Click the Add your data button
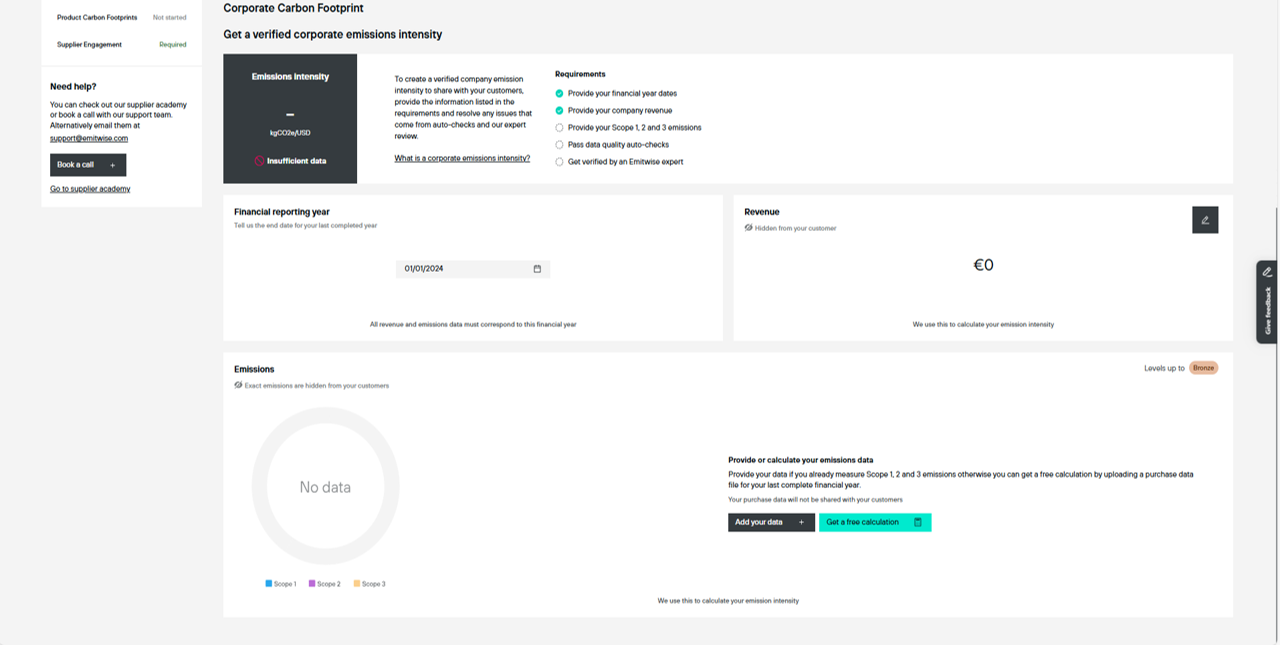The width and height of the screenshot is (1280, 645). pyautogui.click(x=770, y=522)
